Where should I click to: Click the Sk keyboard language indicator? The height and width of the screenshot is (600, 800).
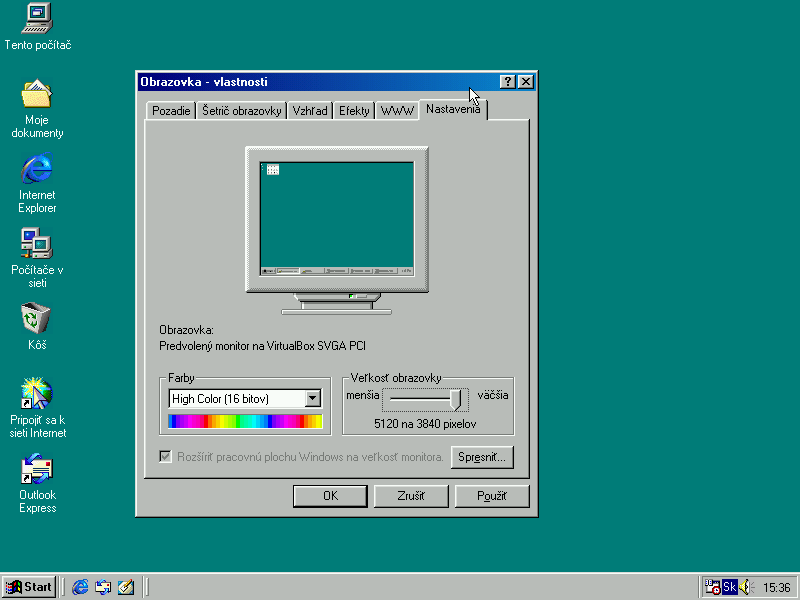tap(730, 587)
